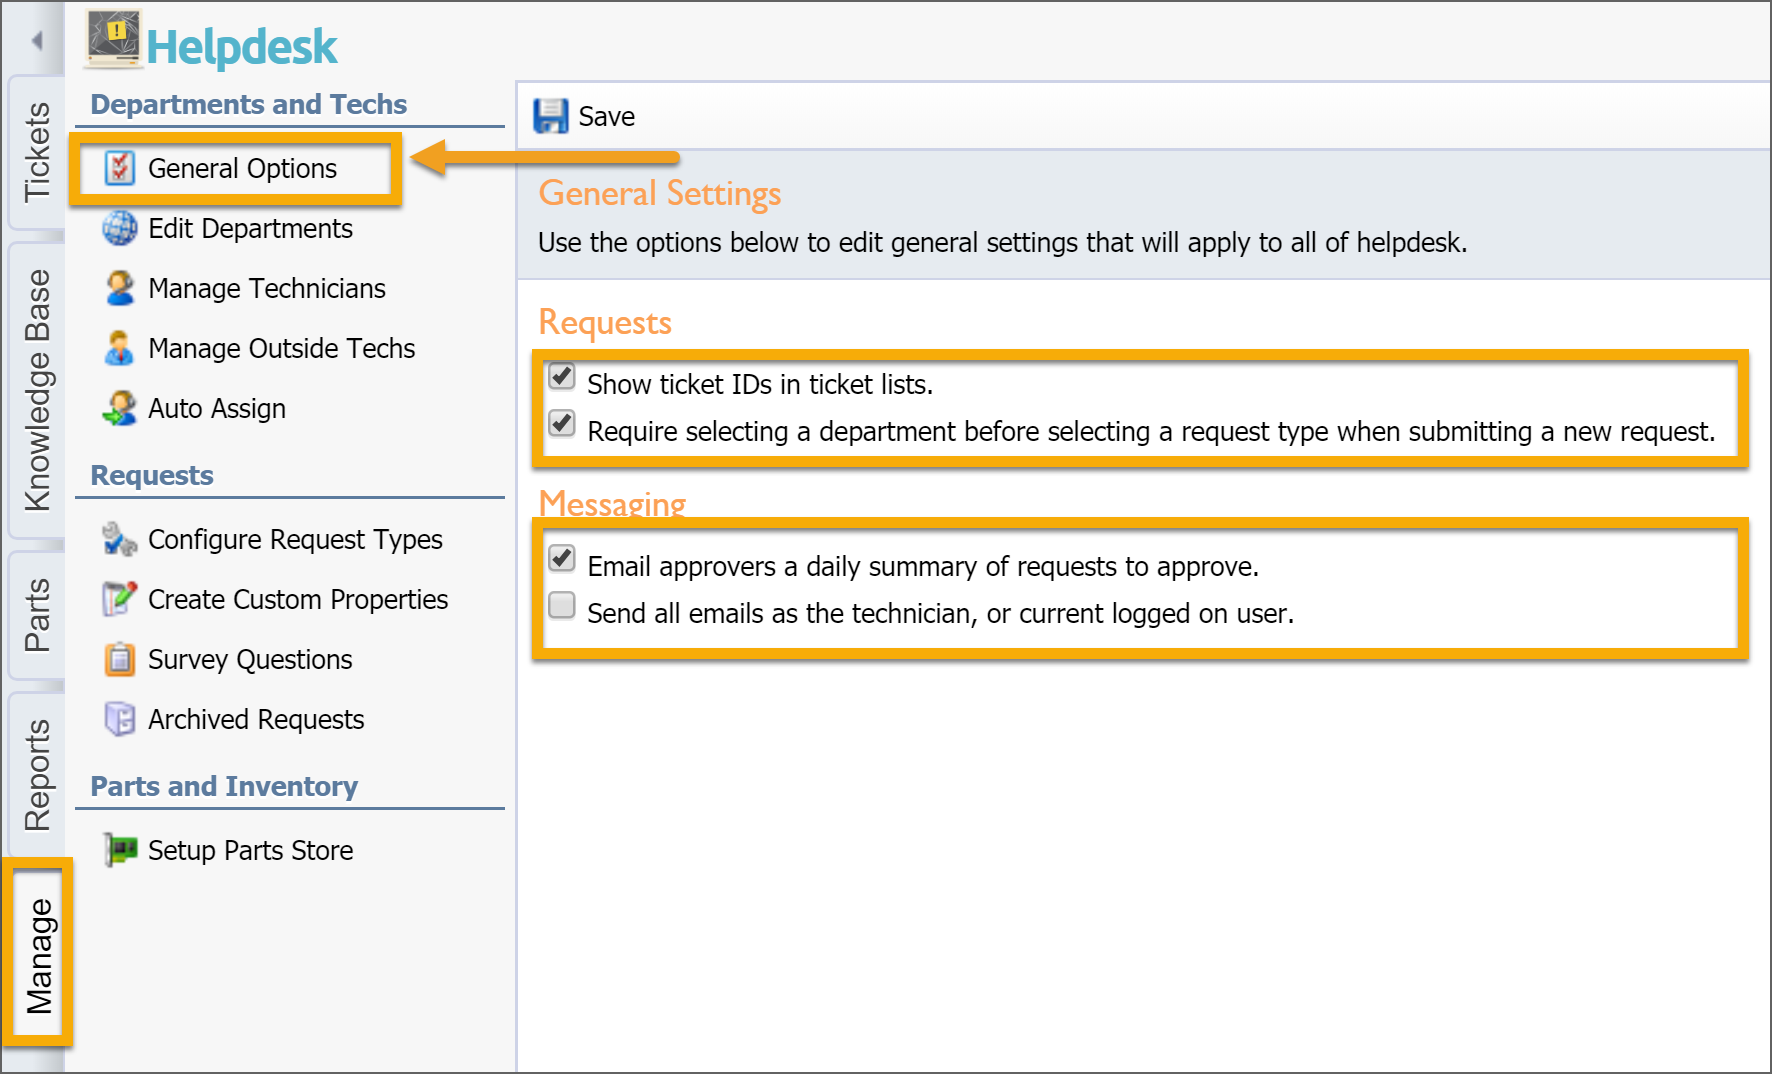Open the Knowledge Base tab
The width and height of the screenshot is (1772, 1074).
(36, 390)
